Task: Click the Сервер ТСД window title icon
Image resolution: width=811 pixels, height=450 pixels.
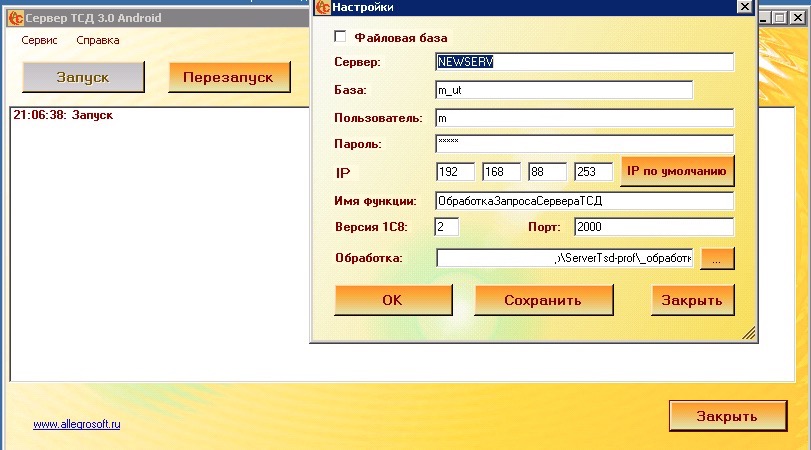Action: [x=16, y=18]
